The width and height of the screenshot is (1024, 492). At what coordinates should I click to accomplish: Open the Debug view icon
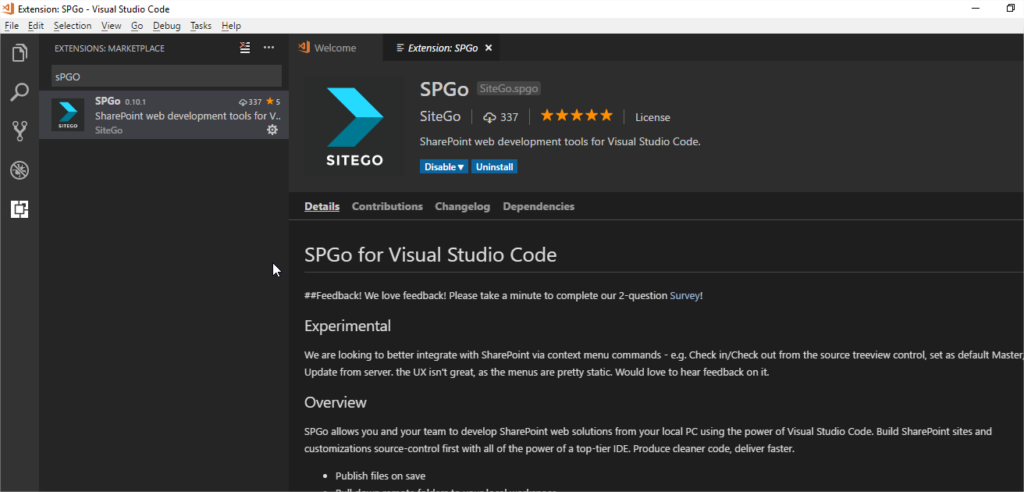[20, 171]
